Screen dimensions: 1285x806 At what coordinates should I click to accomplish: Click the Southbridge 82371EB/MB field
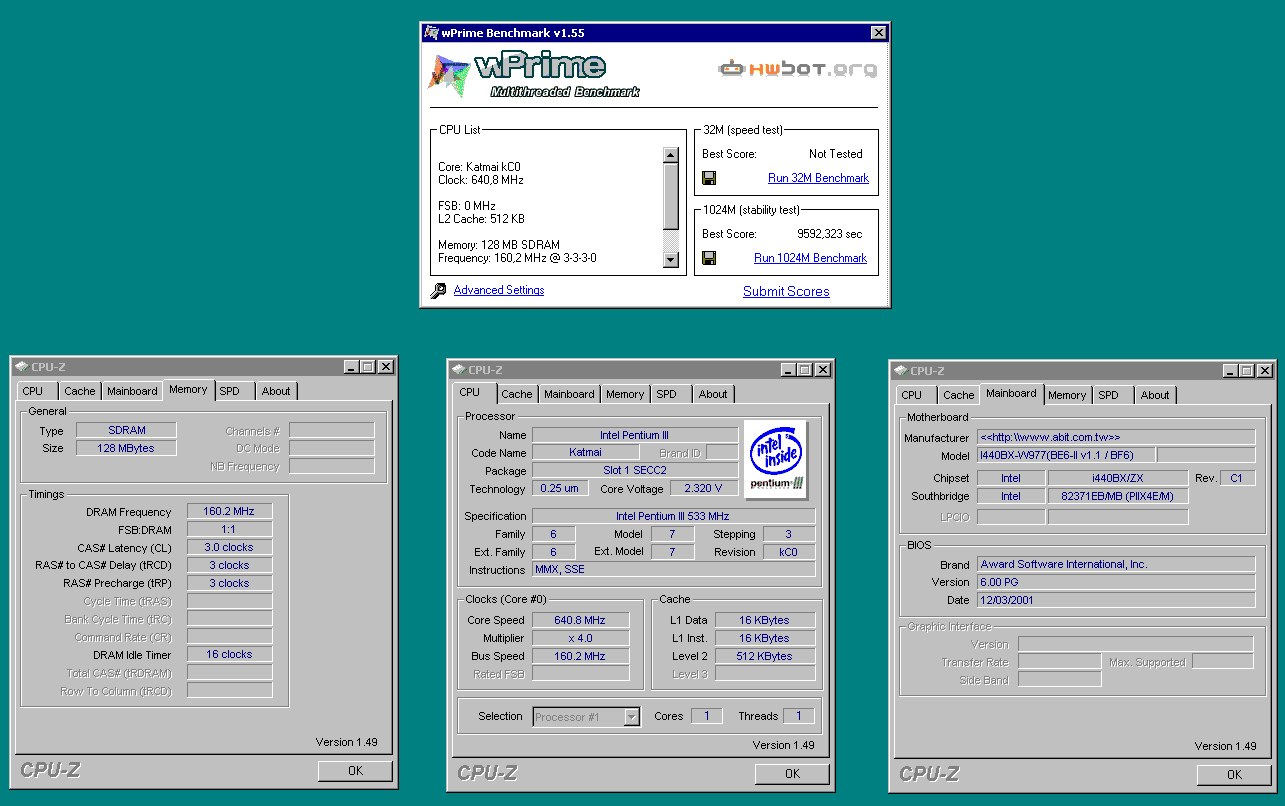[1118, 496]
